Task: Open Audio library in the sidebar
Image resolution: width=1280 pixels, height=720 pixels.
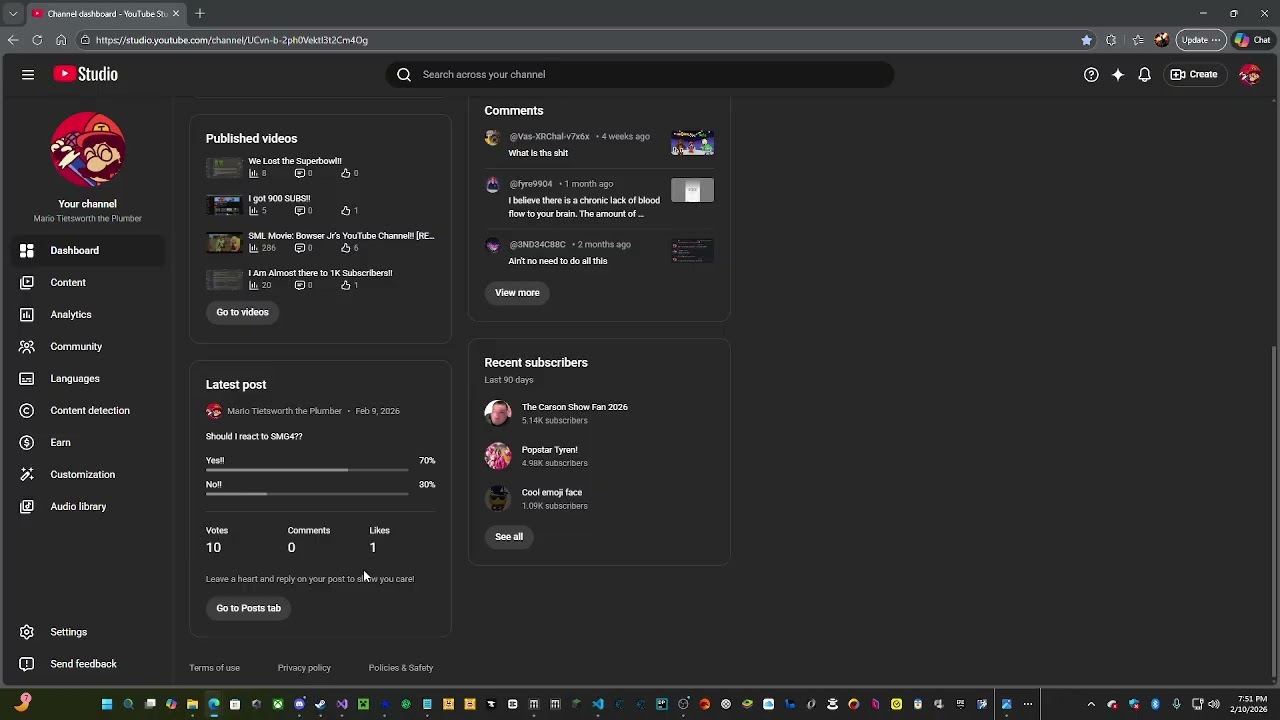Action: [87, 506]
